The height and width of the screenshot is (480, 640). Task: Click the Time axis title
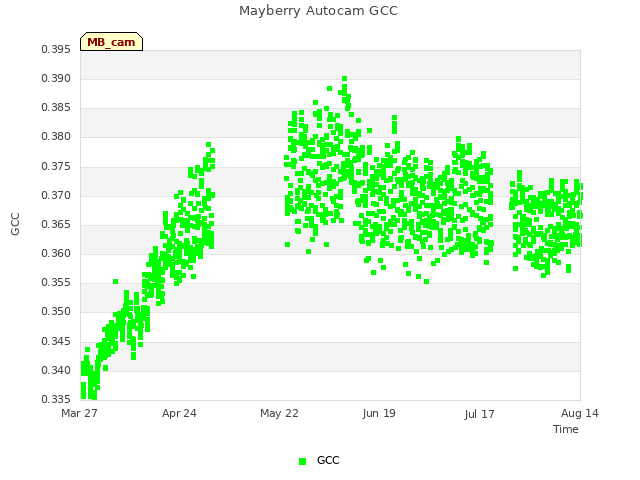tap(566, 429)
